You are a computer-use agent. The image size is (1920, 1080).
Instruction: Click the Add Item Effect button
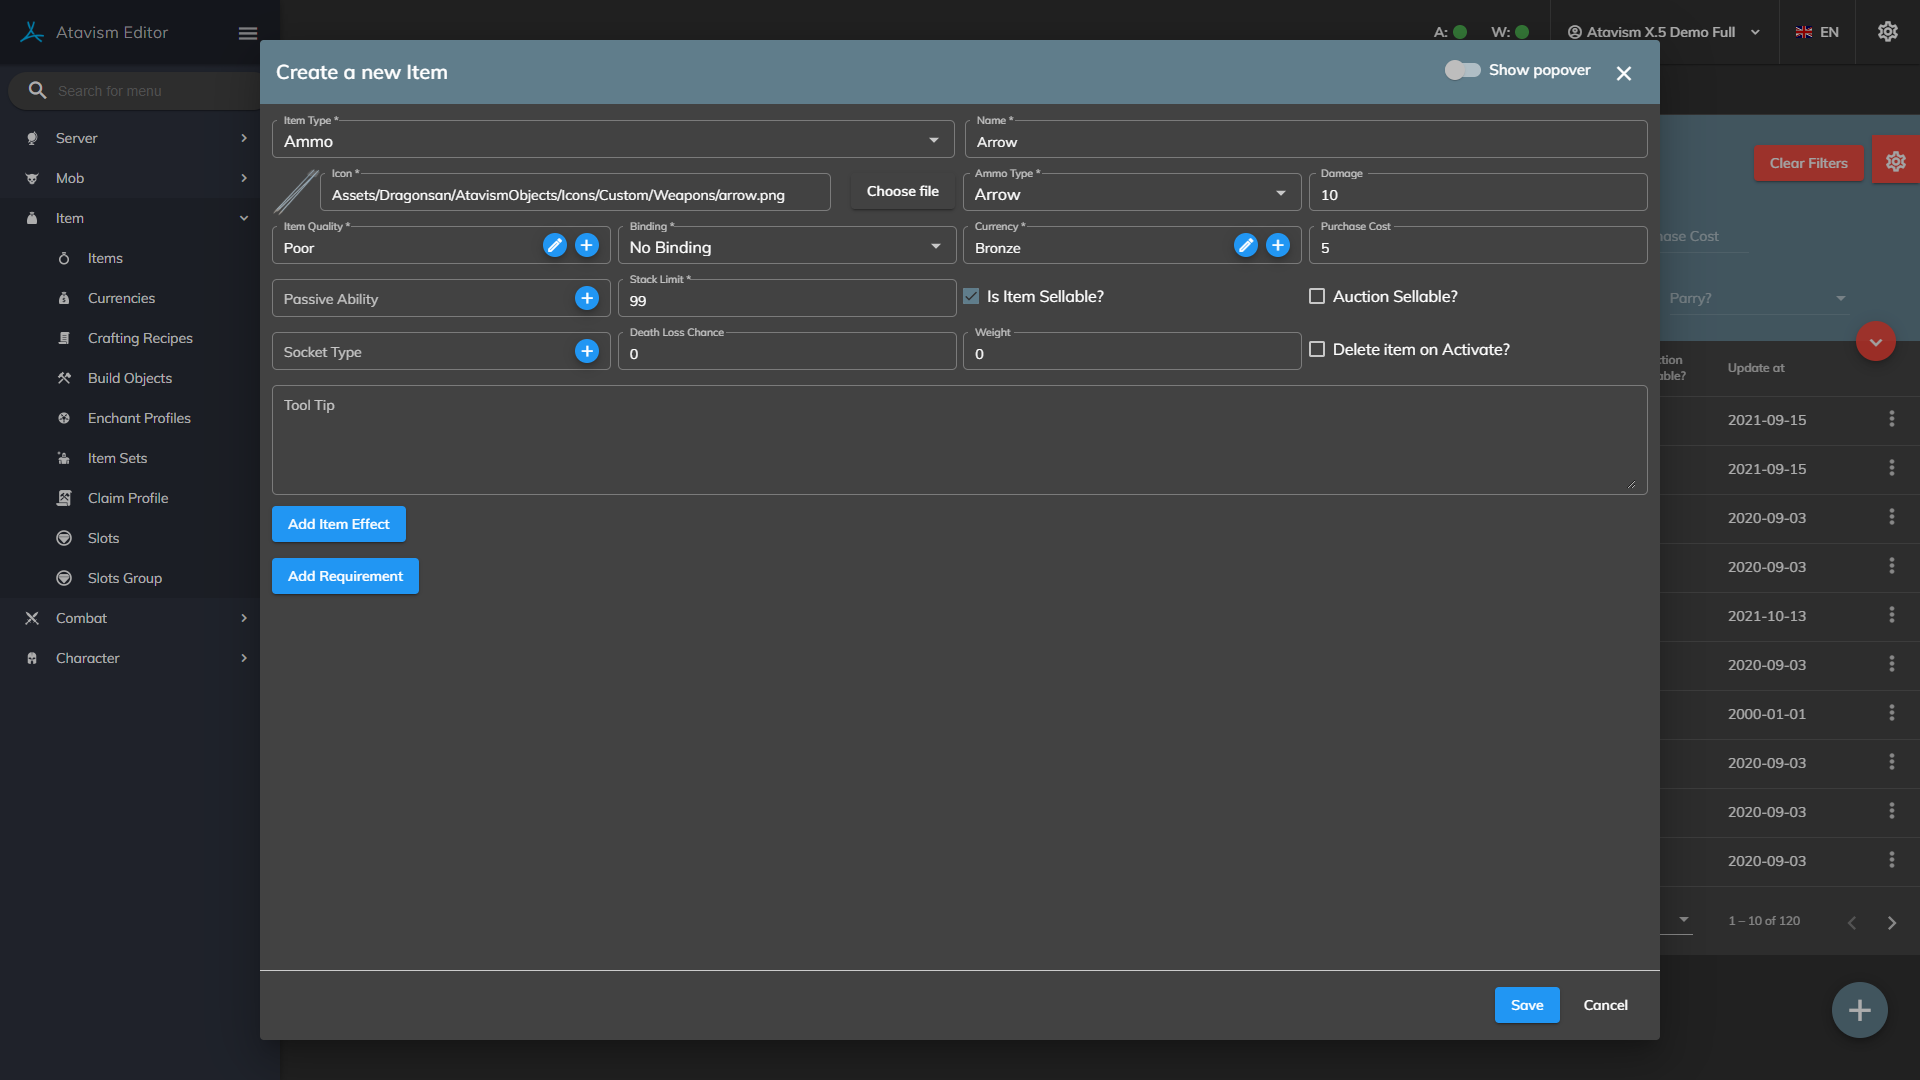point(338,524)
